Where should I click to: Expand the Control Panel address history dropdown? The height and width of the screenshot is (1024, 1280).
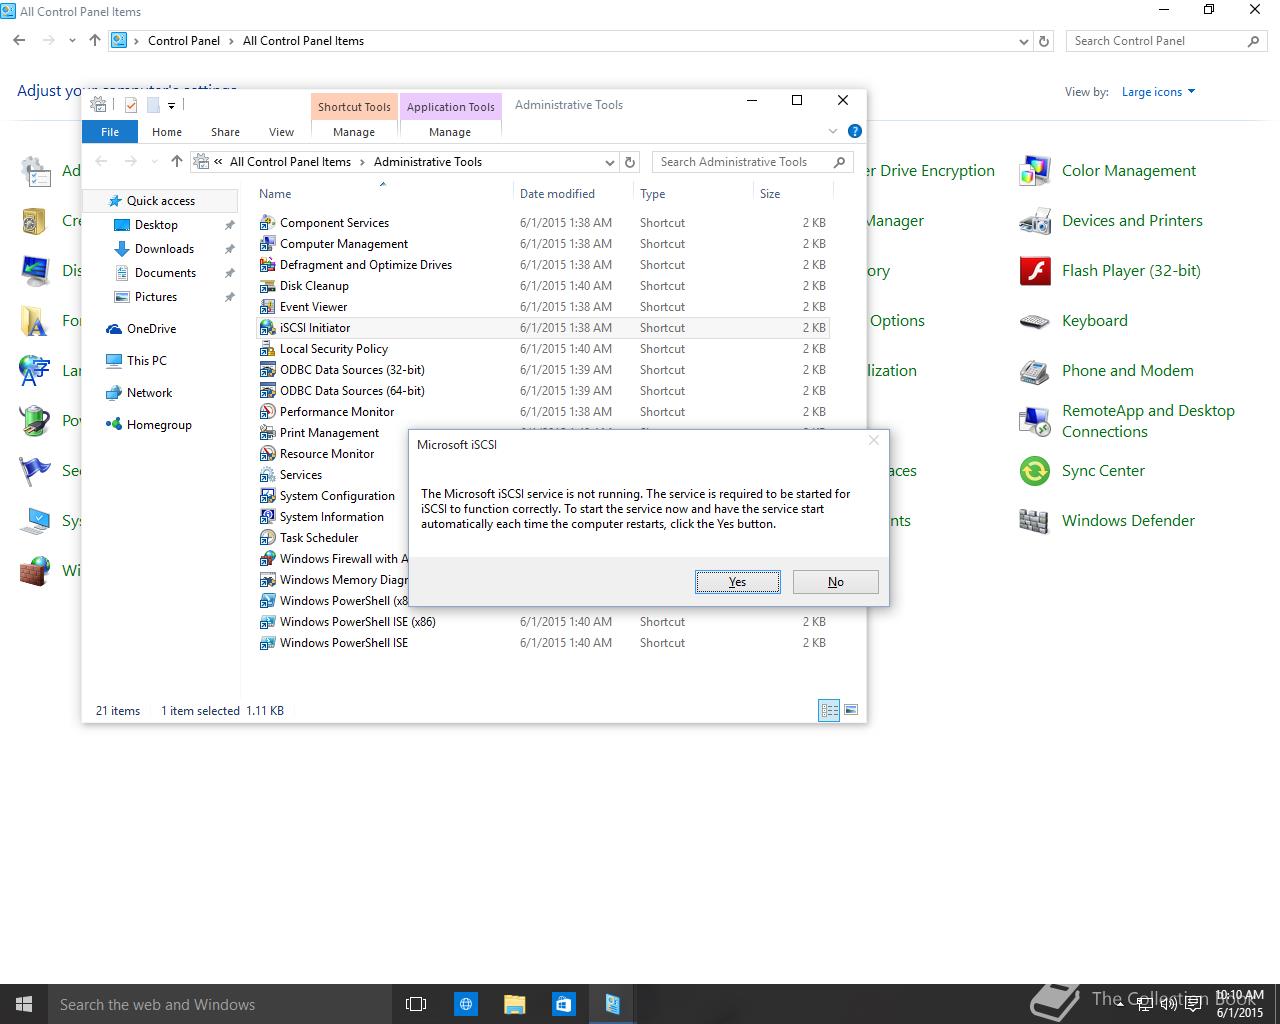click(x=1023, y=41)
